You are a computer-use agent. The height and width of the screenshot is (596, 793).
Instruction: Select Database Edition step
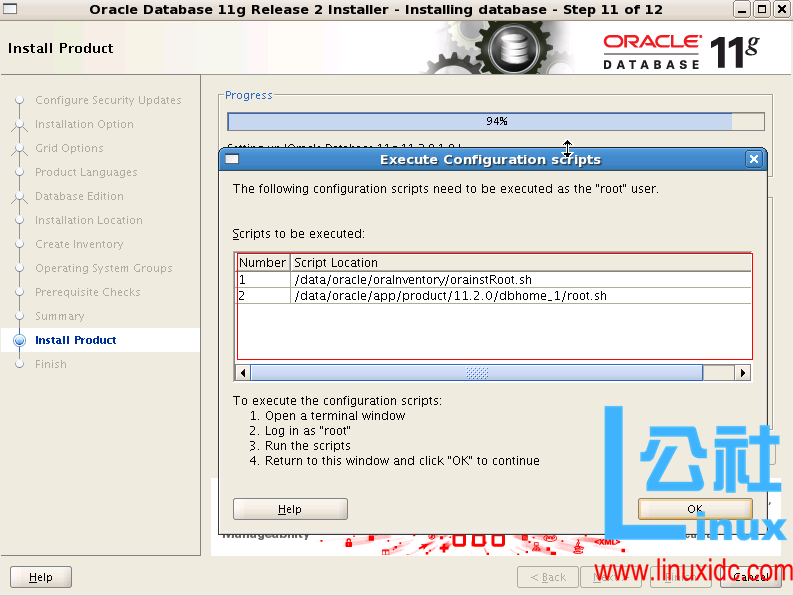tap(79, 196)
